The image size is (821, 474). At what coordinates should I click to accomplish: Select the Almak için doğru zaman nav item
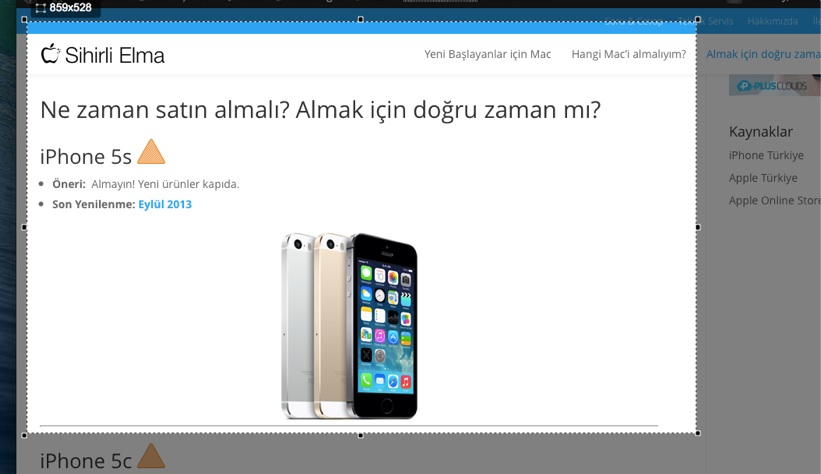click(762, 54)
